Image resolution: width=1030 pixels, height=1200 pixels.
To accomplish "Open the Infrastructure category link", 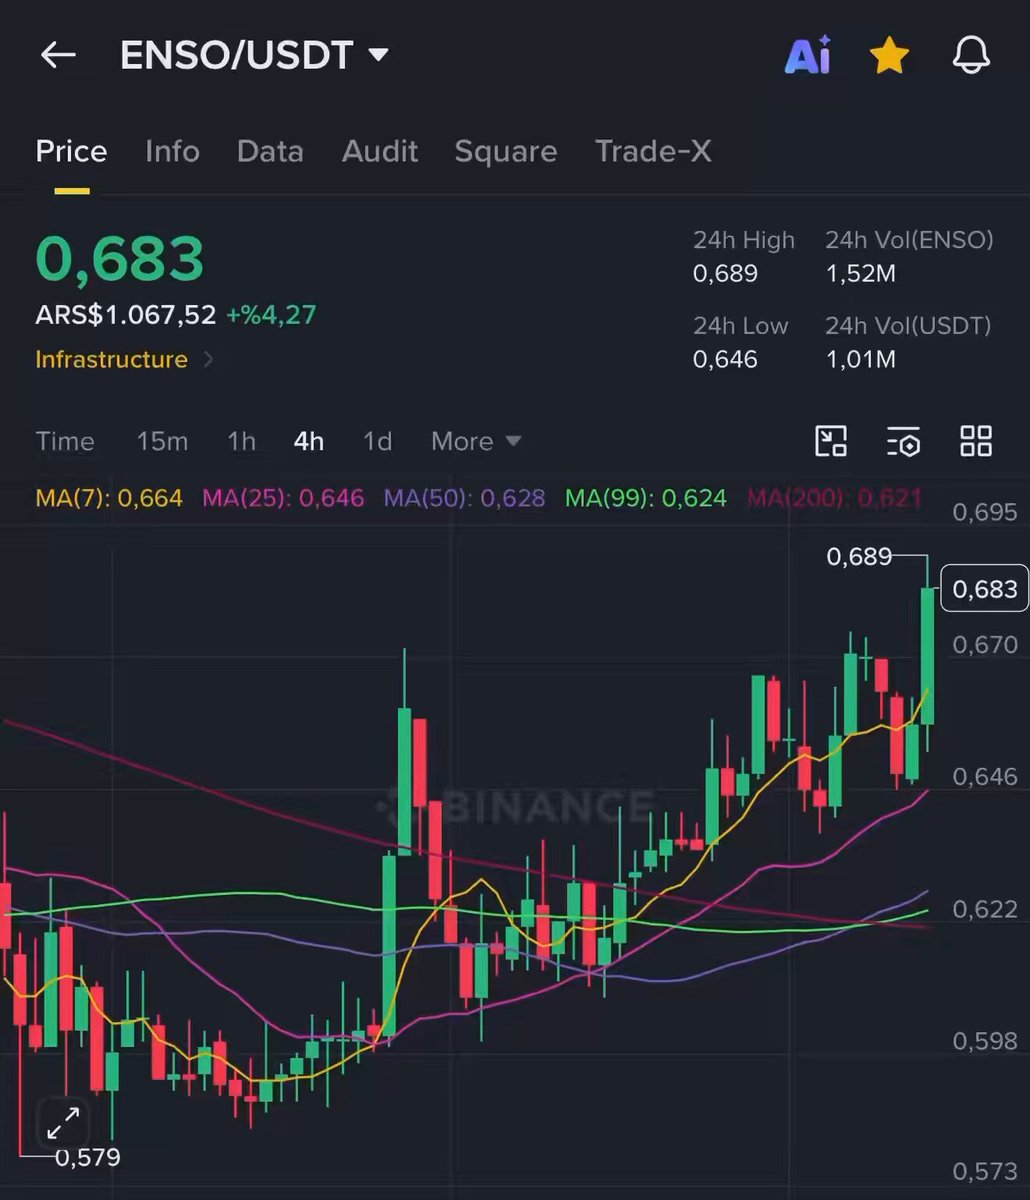I will [124, 359].
